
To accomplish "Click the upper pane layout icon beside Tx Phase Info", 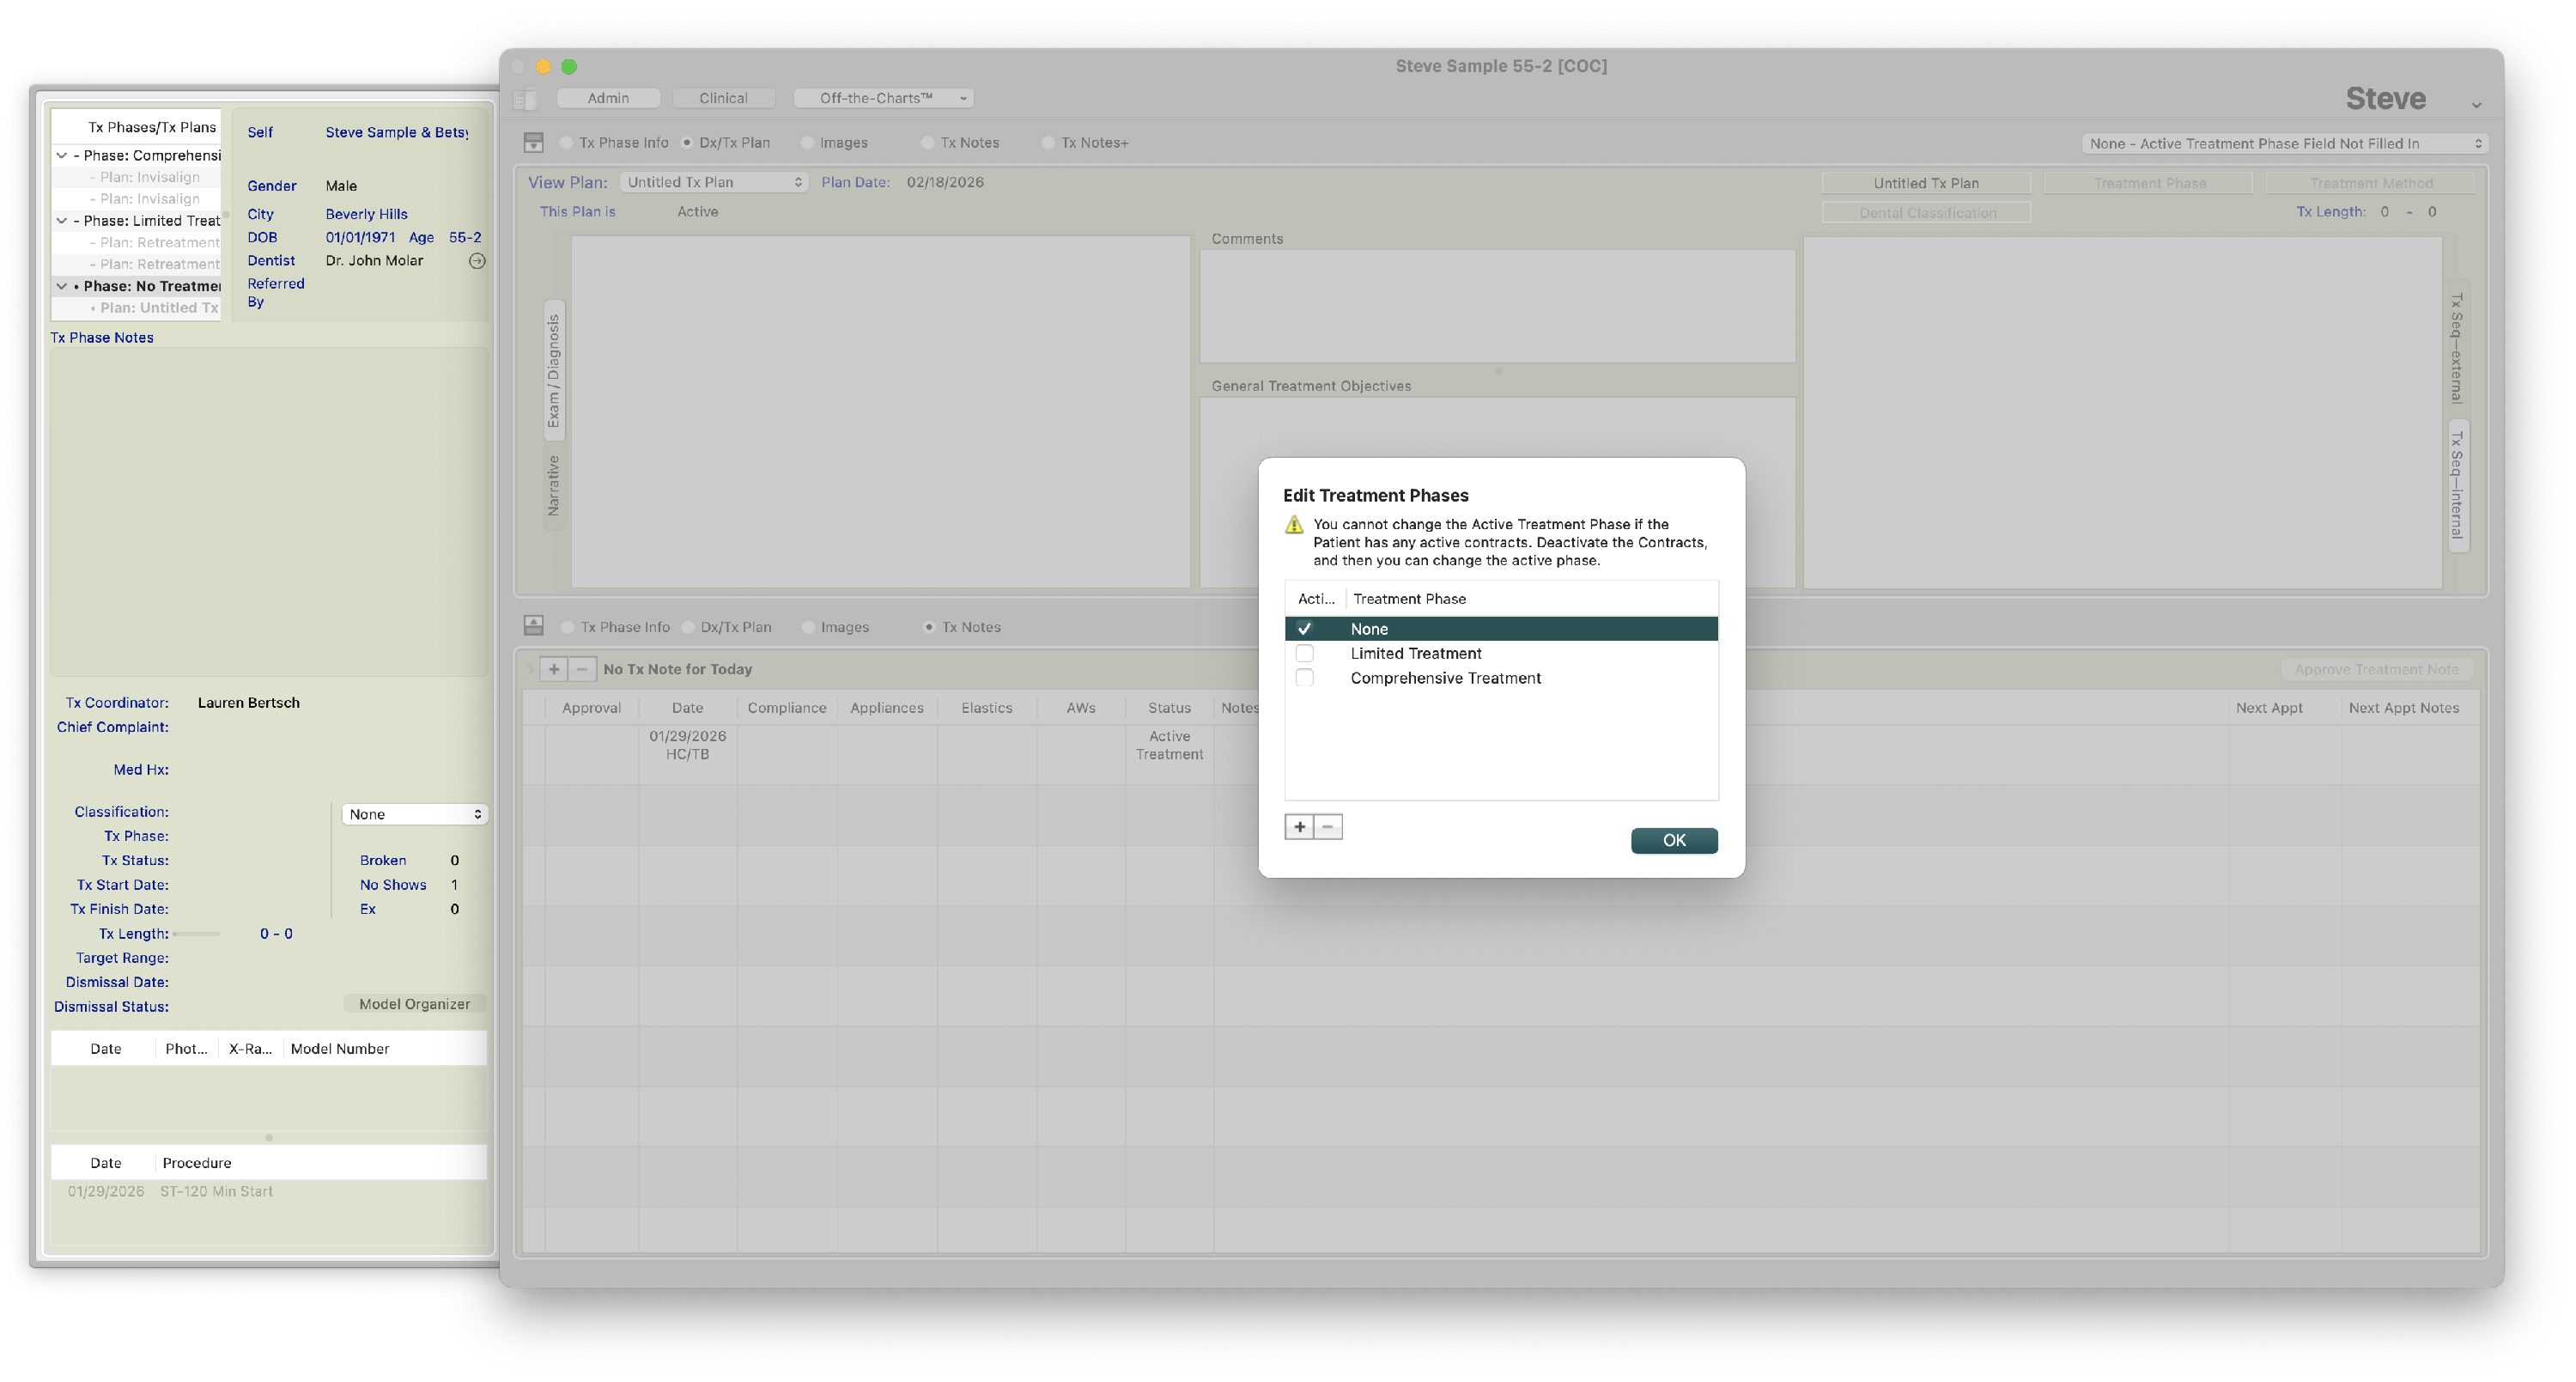I will tap(533, 143).
